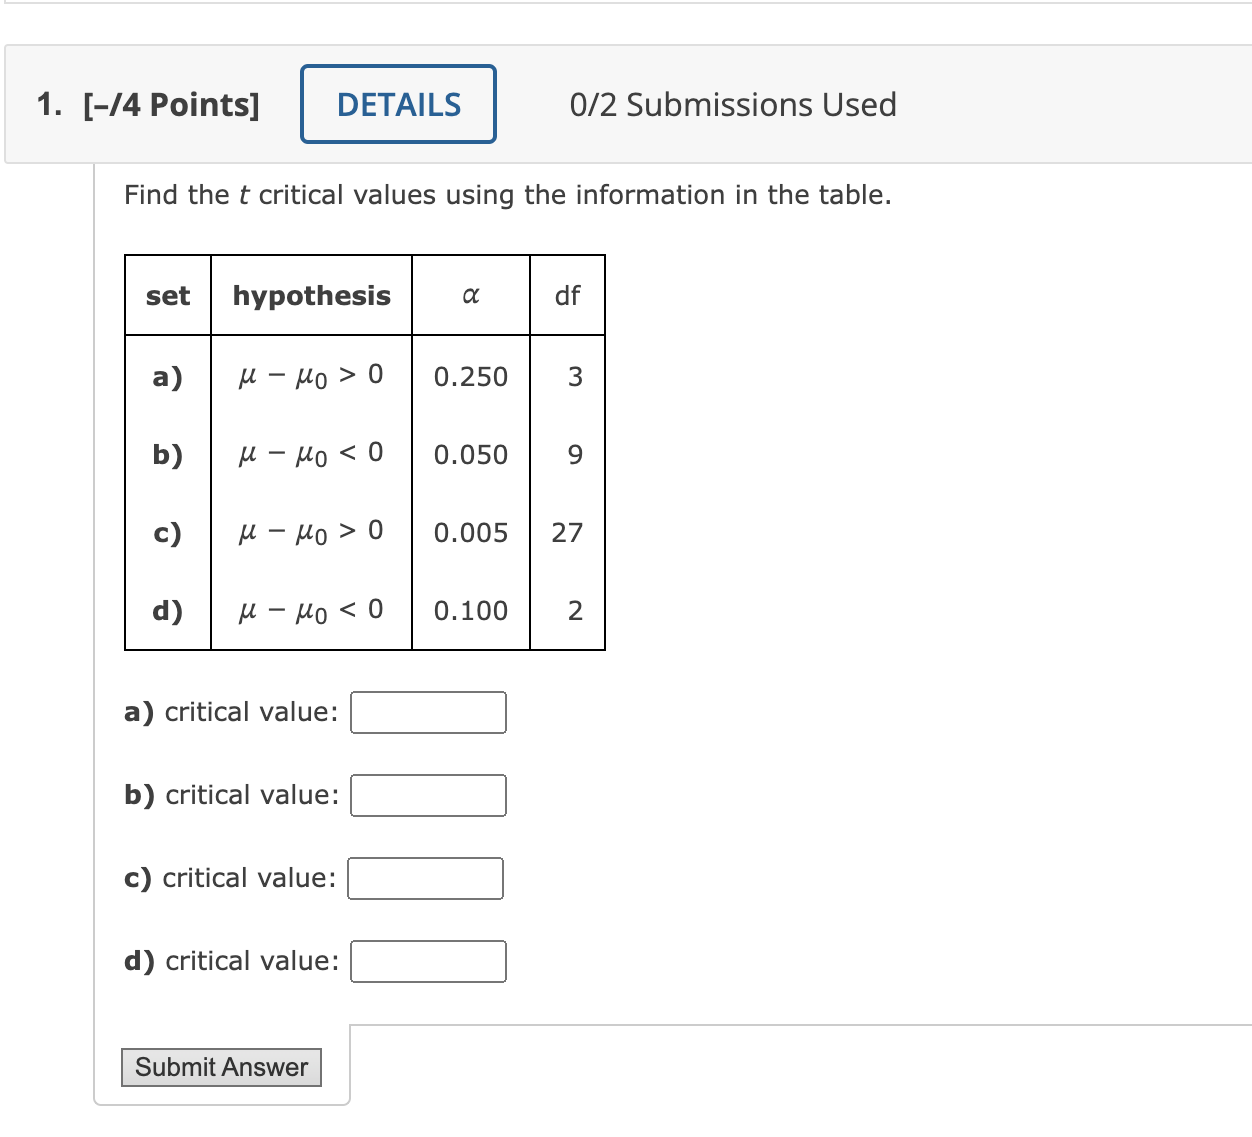Click the hypothesis cell for row d
The width and height of the screenshot is (1252, 1137).
coord(311,610)
